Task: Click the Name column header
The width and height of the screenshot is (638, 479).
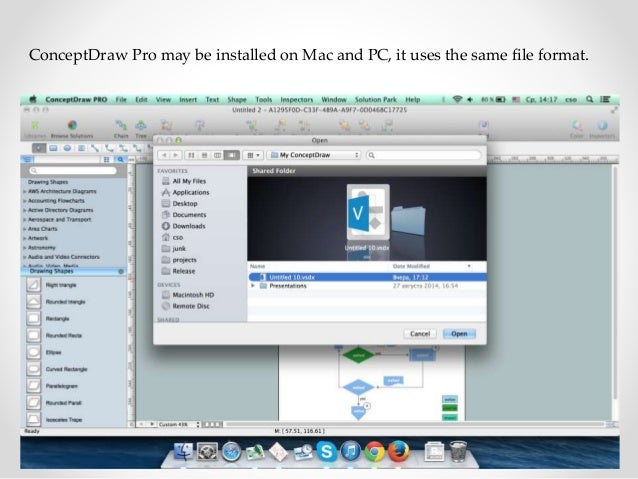Action: pos(258,266)
